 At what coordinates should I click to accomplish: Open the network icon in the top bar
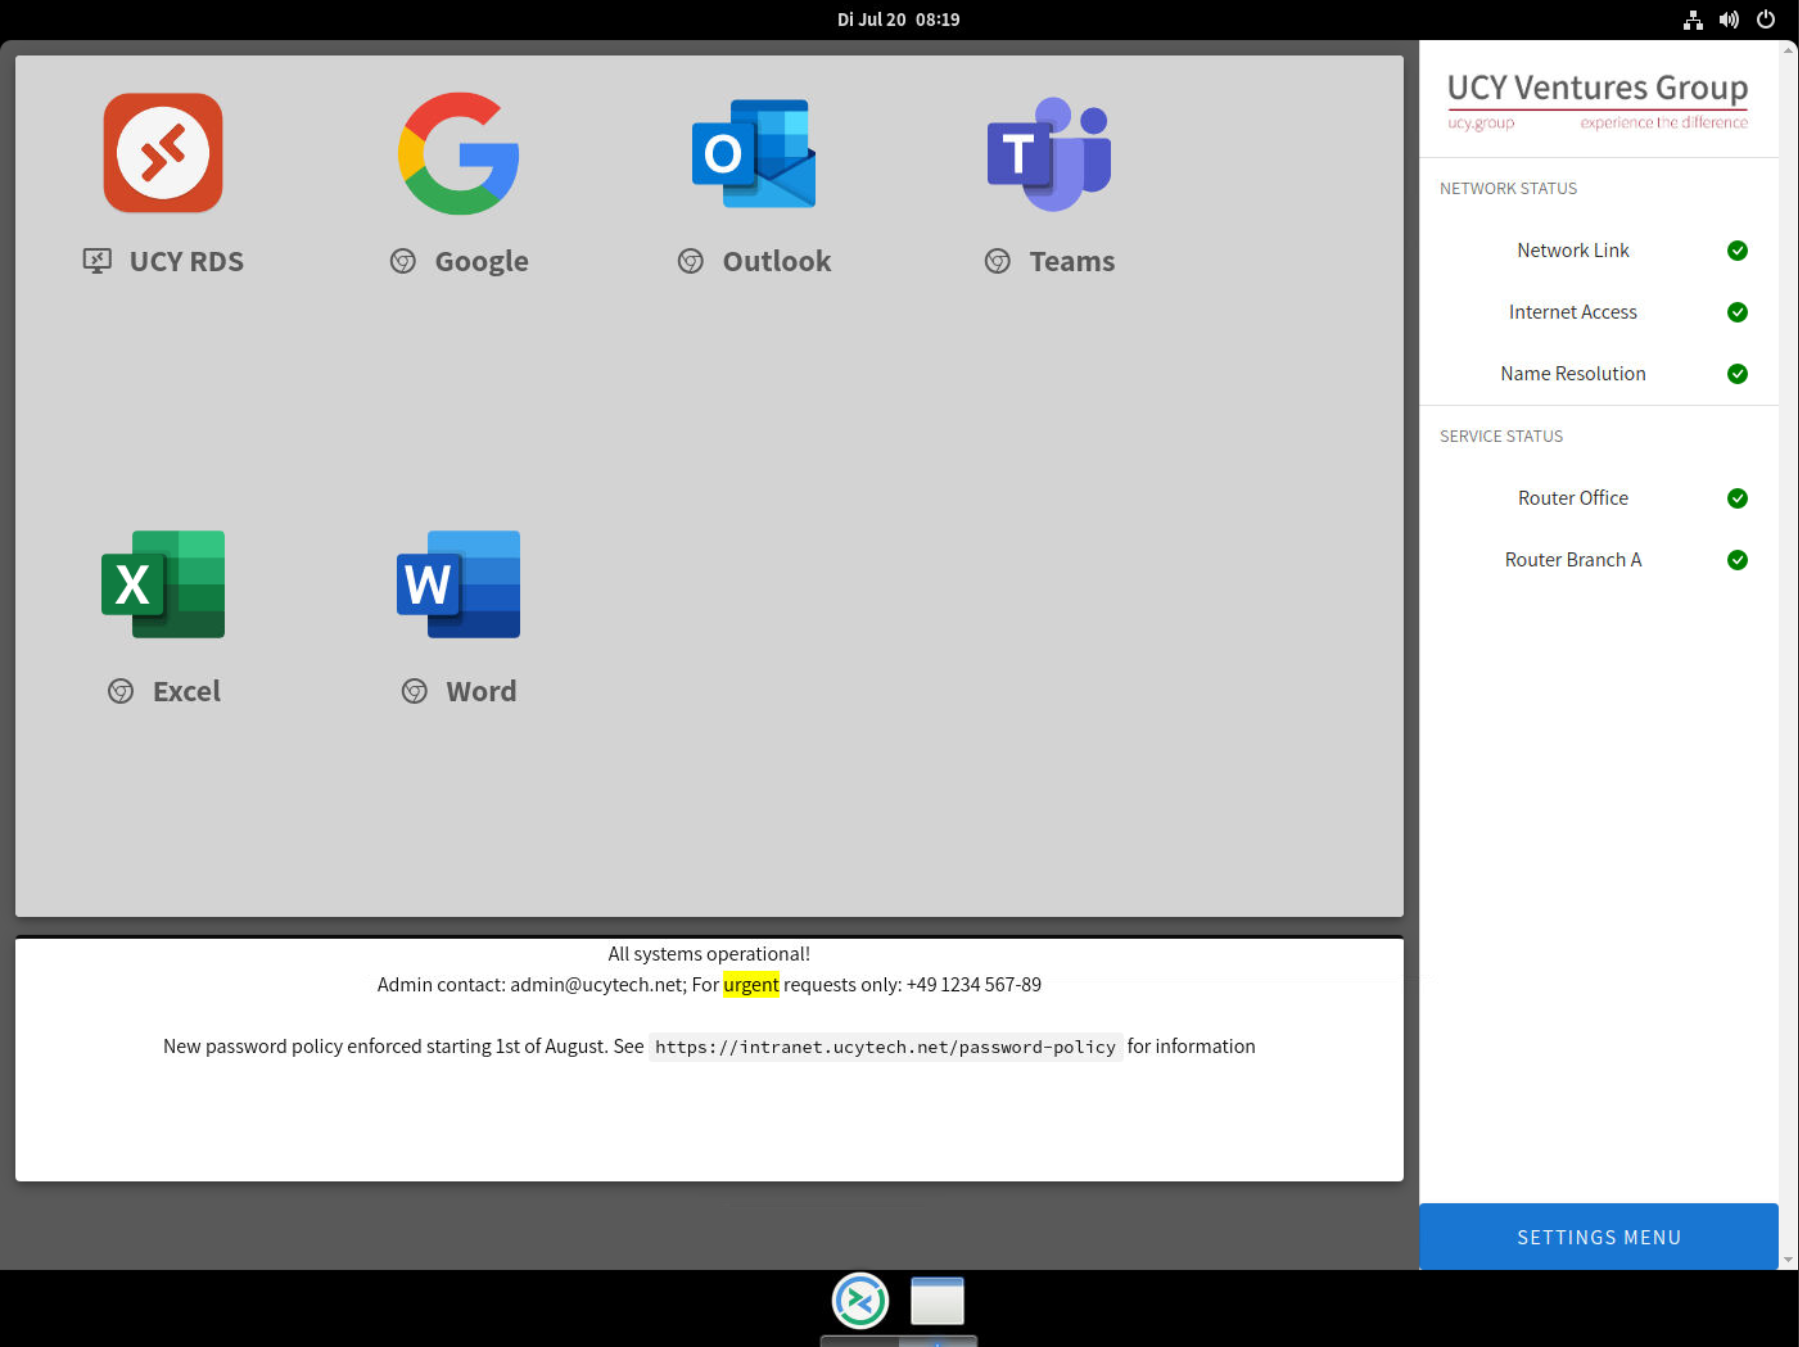tap(1693, 20)
